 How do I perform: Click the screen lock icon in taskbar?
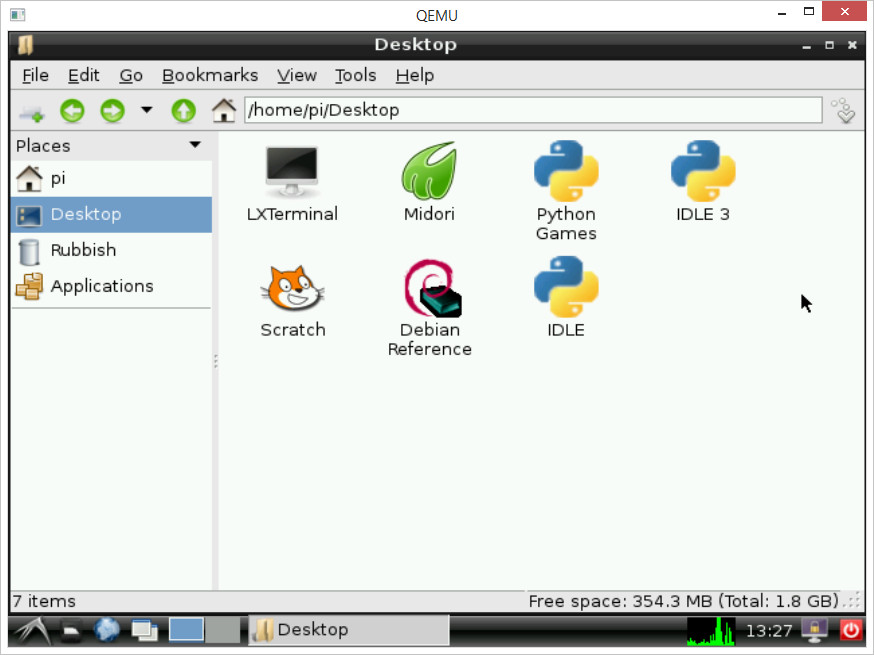click(x=814, y=630)
